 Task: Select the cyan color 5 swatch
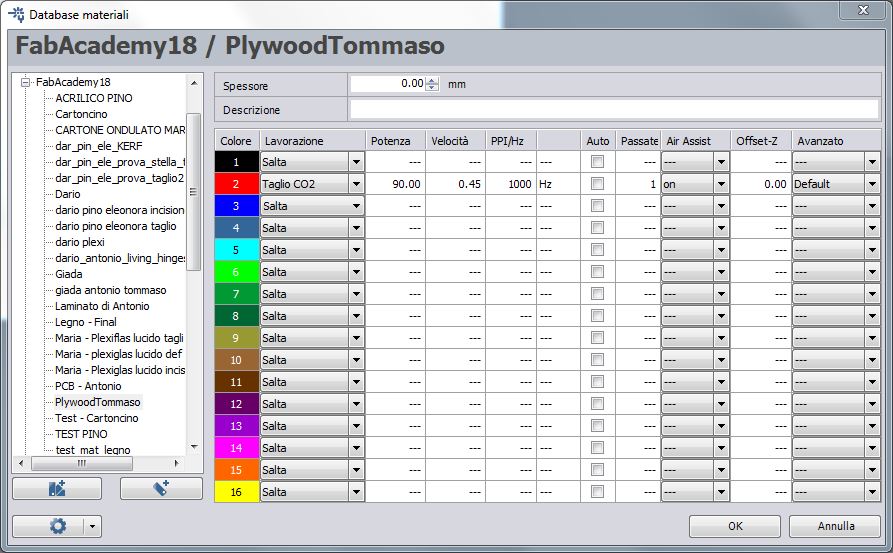tap(236, 250)
